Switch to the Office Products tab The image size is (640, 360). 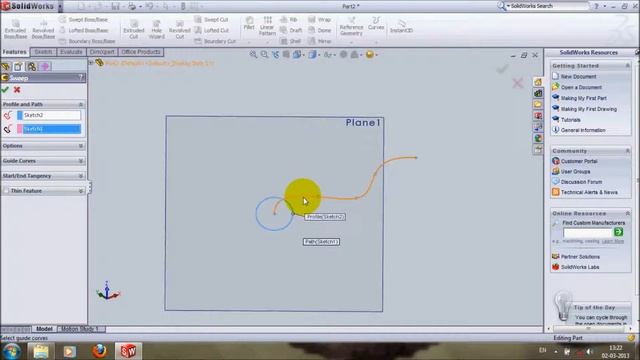[141, 52]
